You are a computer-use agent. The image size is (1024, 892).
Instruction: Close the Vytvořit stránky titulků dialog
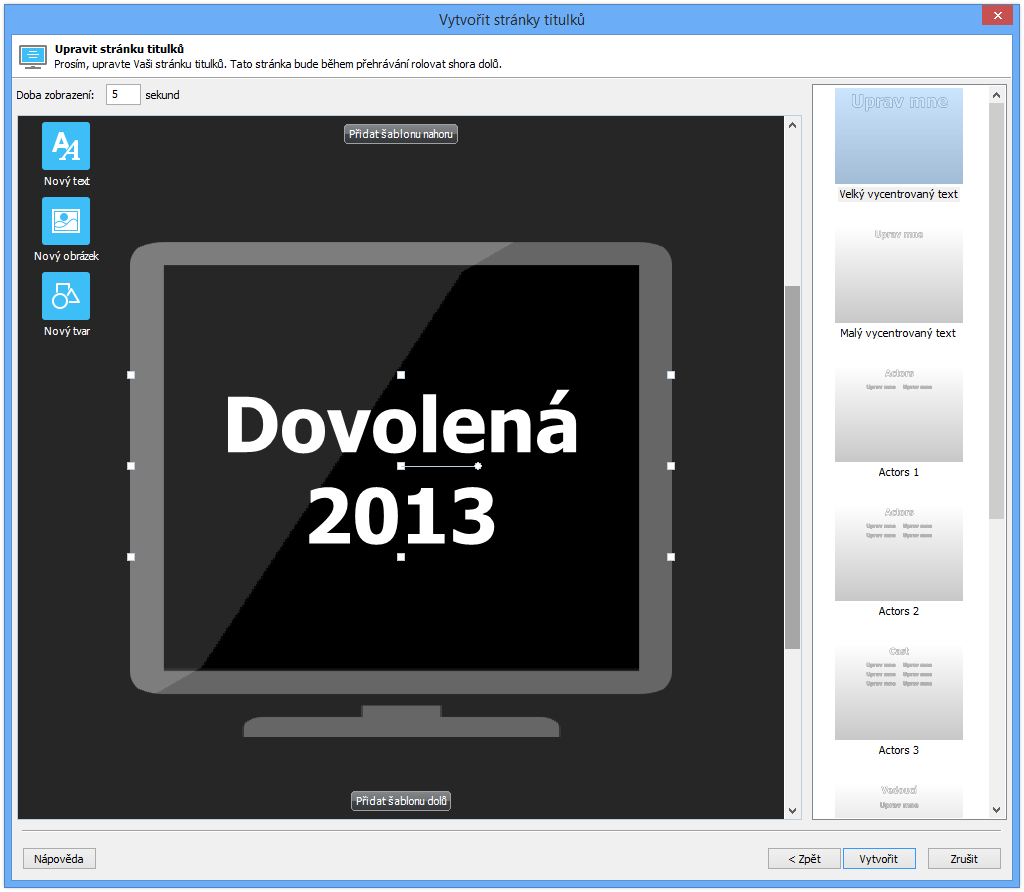click(x=997, y=15)
